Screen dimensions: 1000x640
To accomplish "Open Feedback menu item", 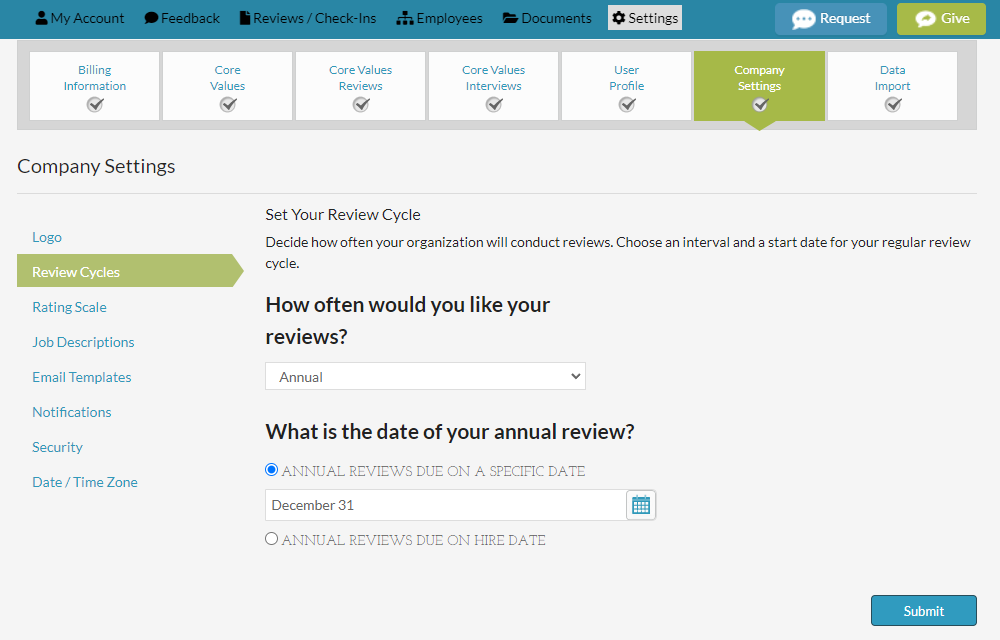I will pyautogui.click(x=182, y=18).
